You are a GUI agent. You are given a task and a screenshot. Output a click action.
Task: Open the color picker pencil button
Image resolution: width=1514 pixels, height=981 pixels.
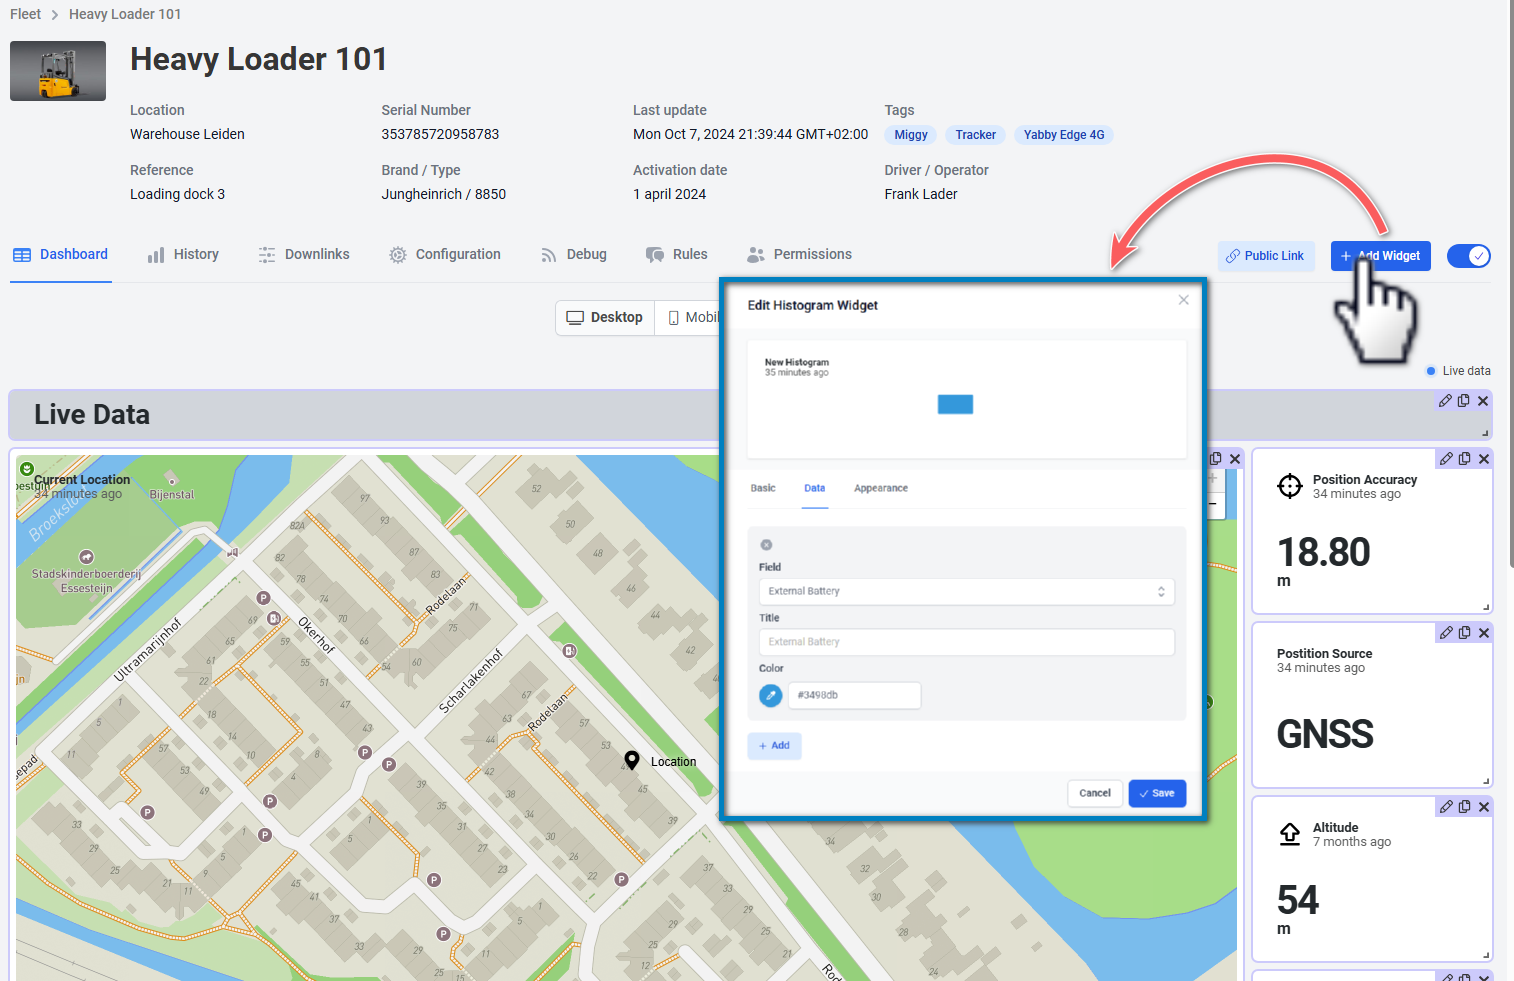tap(770, 695)
